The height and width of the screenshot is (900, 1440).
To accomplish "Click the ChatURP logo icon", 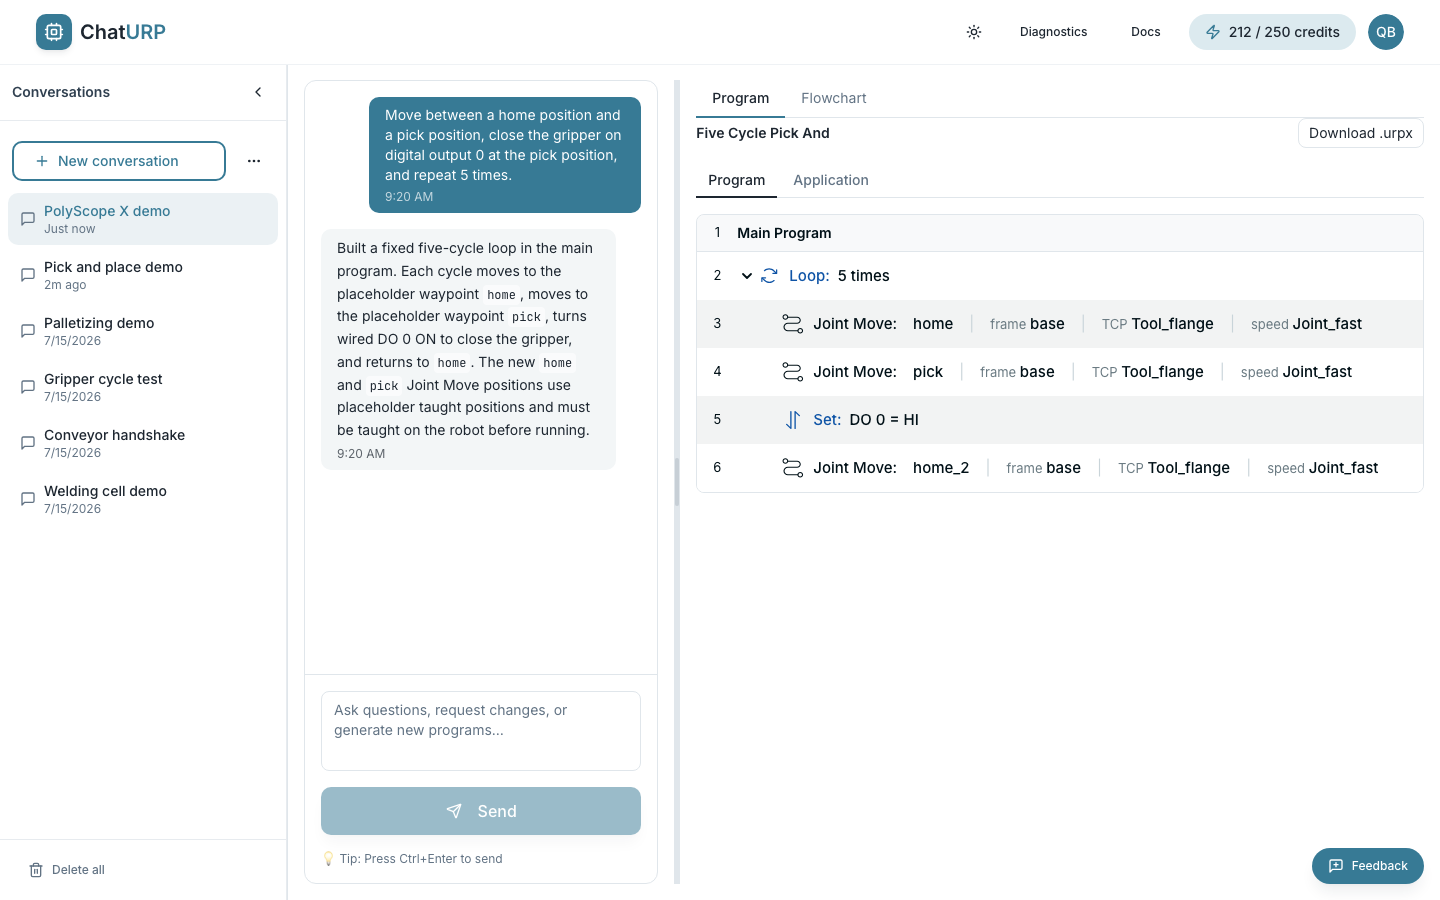I will [54, 32].
